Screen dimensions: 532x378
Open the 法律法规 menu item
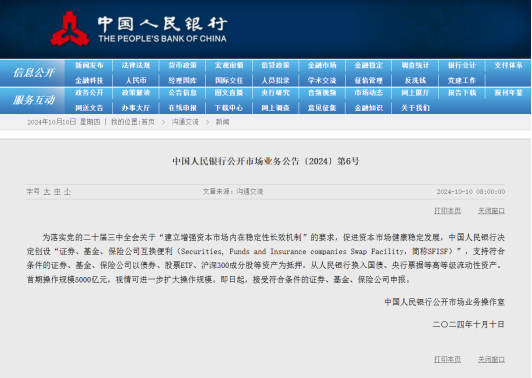pos(136,65)
